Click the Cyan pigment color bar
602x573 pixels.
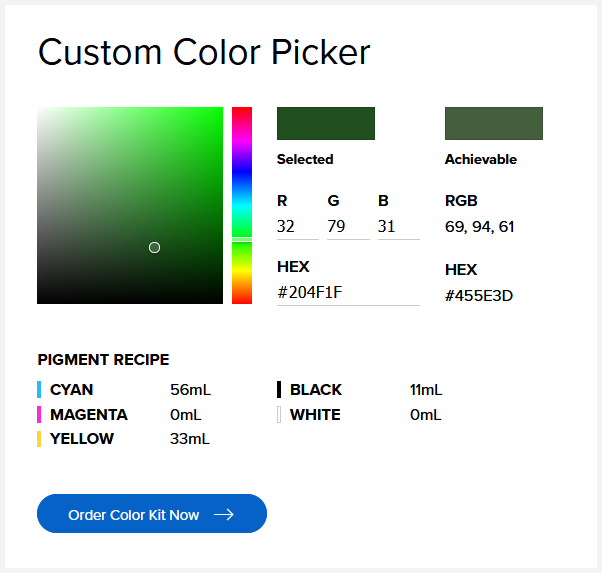point(39,390)
